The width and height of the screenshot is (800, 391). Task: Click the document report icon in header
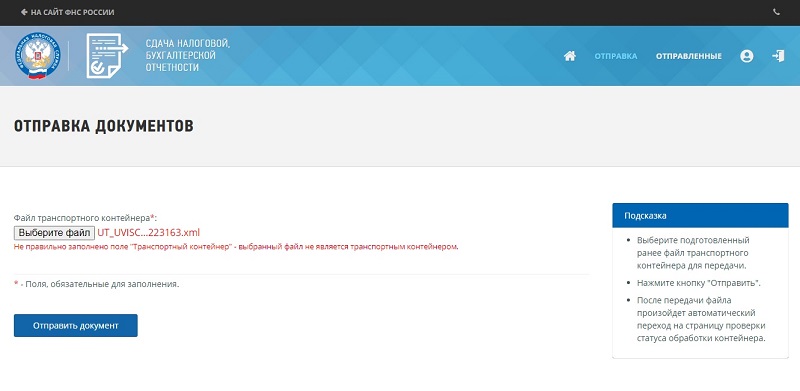[107, 56]
